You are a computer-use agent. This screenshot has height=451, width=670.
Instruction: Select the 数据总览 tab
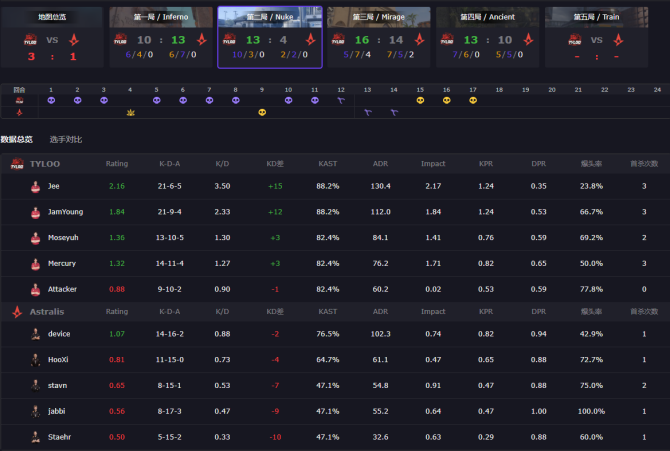(17, 139)
